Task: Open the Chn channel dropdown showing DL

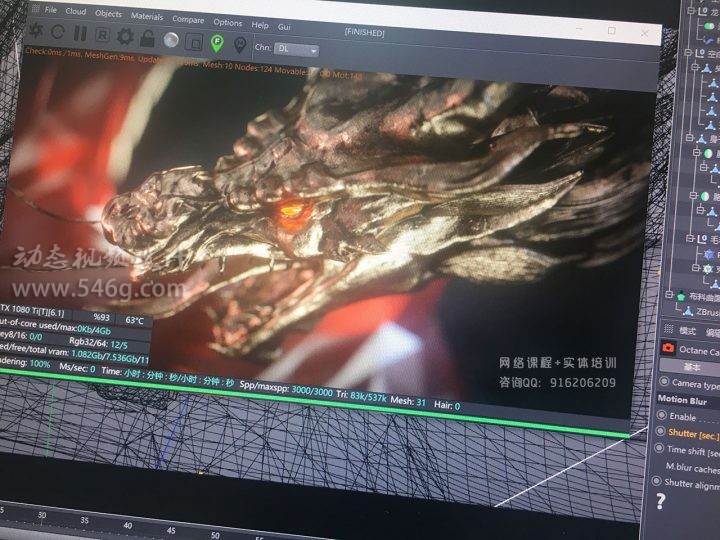Action: [x=296, y=49]
